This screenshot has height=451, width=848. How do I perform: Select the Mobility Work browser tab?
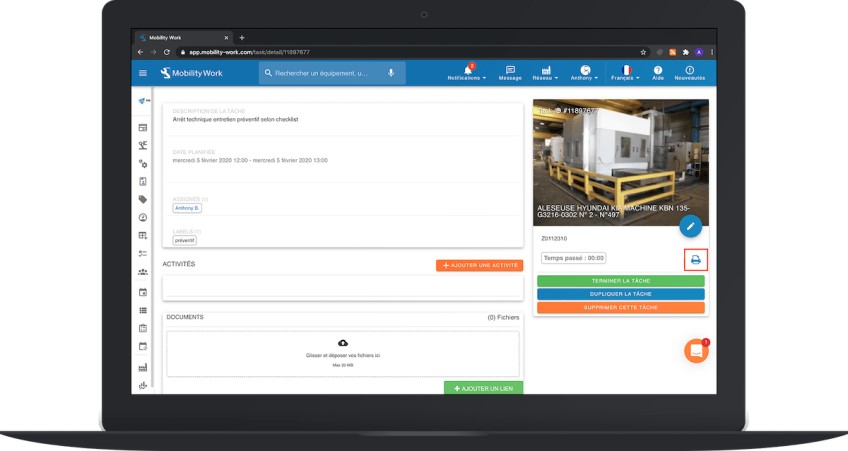tap(183, 38)
